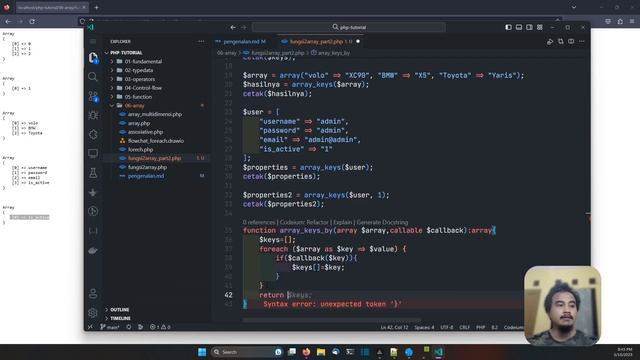
Task: Open Windows Start menu in taskbar
Action: click(x=202, y=352)
